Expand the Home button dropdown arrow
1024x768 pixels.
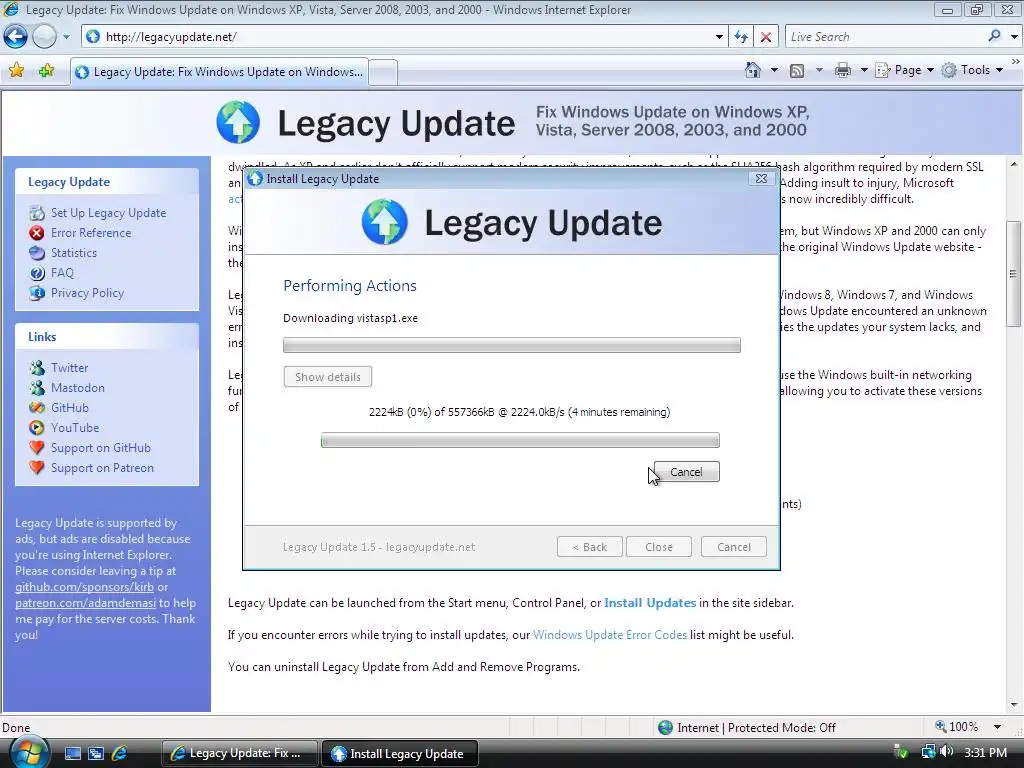[x=775, y=70]
